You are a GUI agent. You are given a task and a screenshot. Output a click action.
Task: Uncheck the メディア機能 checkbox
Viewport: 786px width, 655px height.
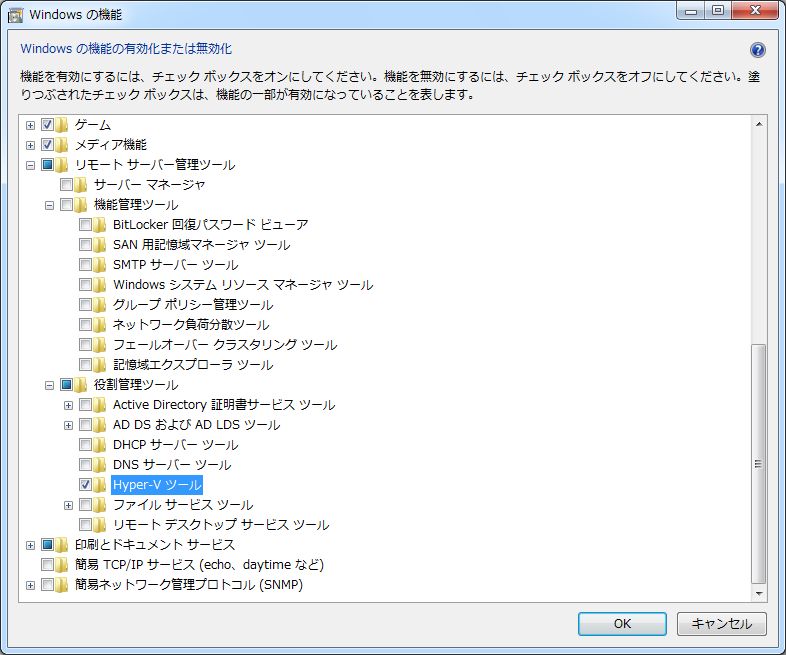click(47, 144)
